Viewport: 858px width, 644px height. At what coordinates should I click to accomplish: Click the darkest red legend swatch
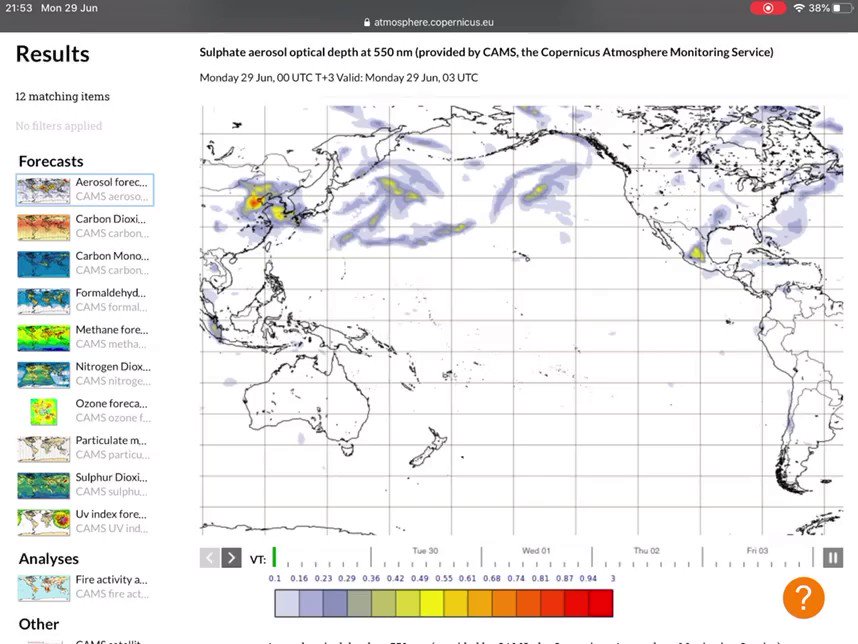coord(601,603)
